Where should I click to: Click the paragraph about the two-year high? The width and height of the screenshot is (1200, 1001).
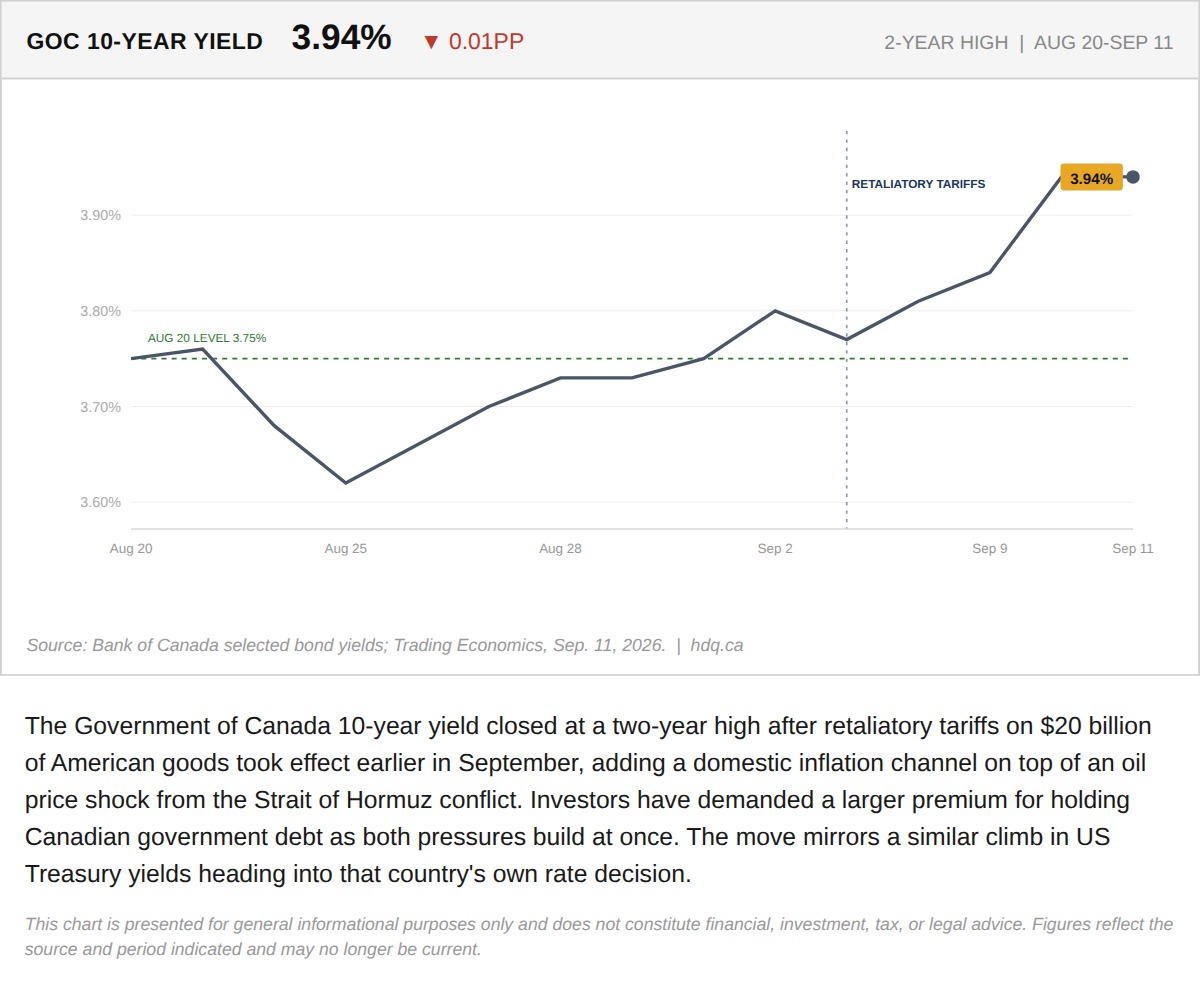[588, 799]
